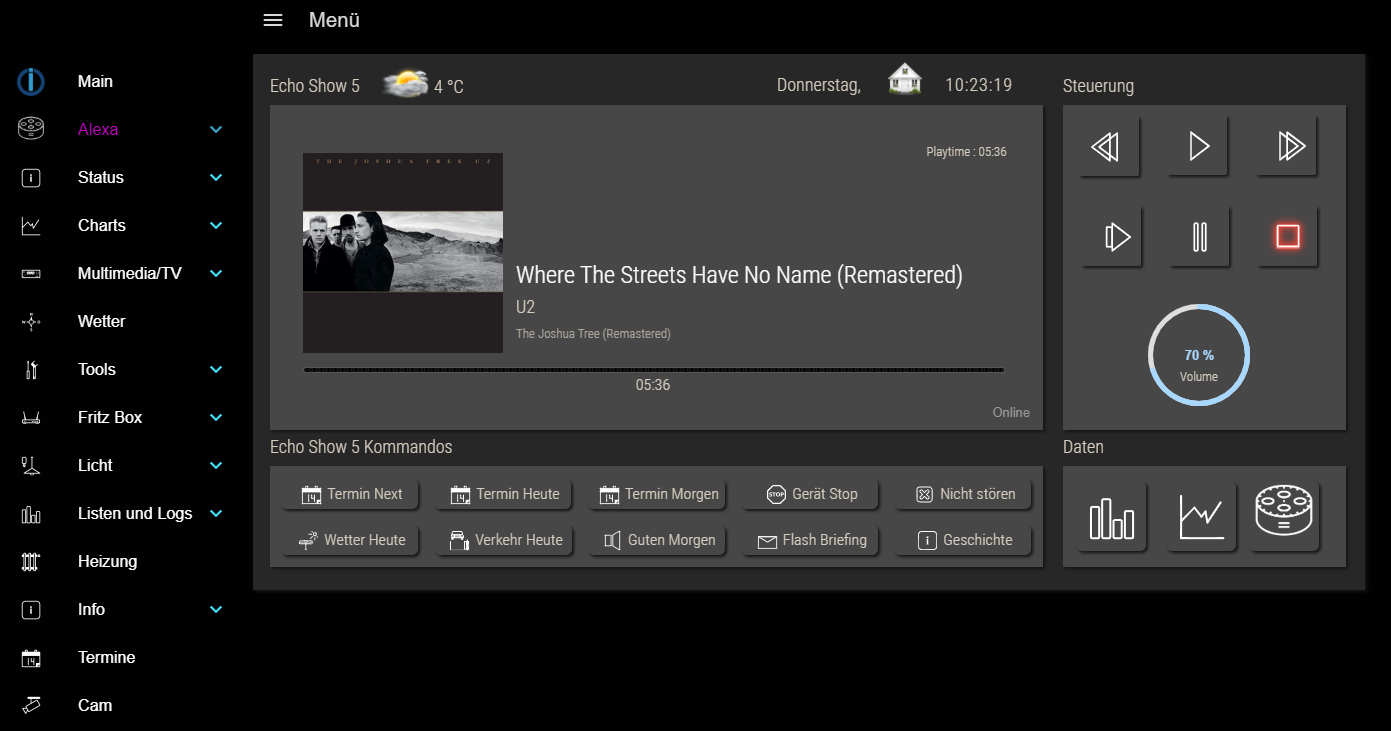Click the Echo device icon beside Alexa in sidebar

[31, 129]
